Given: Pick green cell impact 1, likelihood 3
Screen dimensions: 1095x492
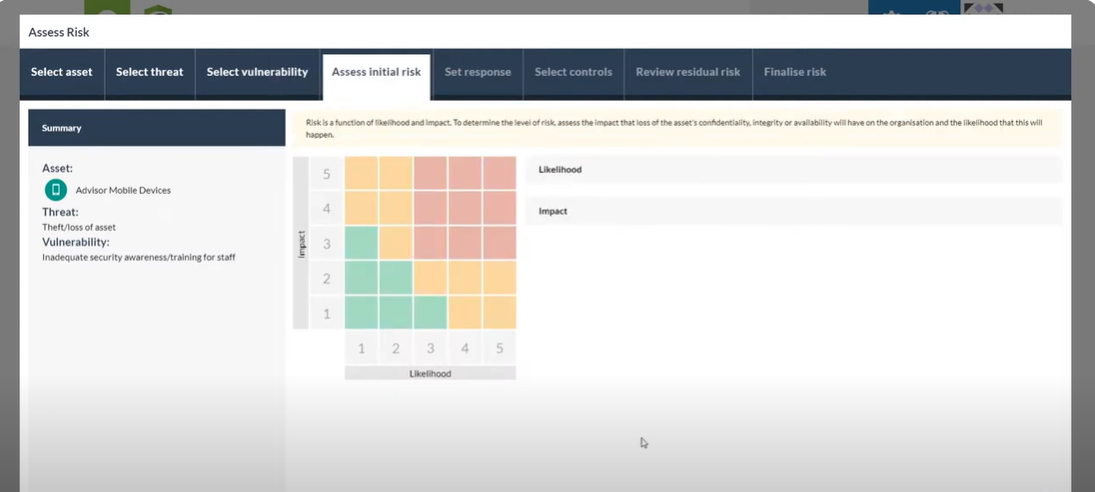Looking at the screenshot, I should point(430,313).
